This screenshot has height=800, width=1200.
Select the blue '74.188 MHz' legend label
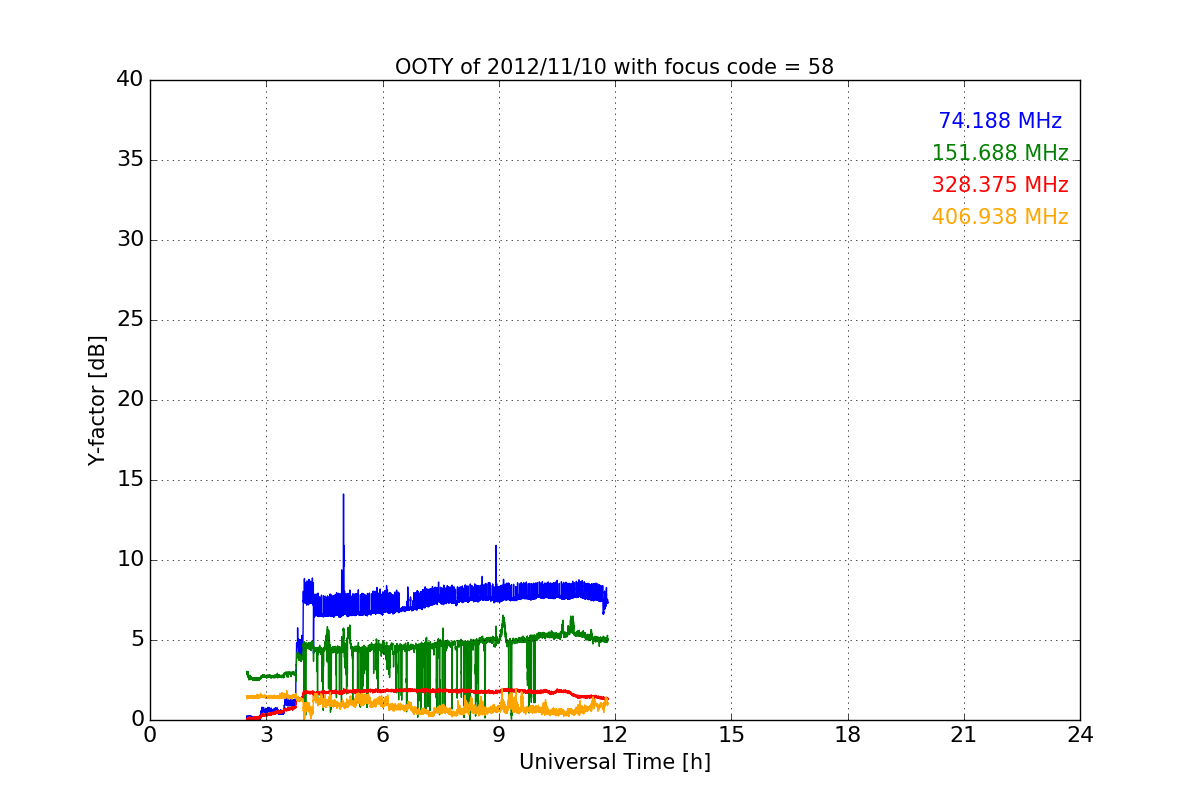(x=1000, y=121)
